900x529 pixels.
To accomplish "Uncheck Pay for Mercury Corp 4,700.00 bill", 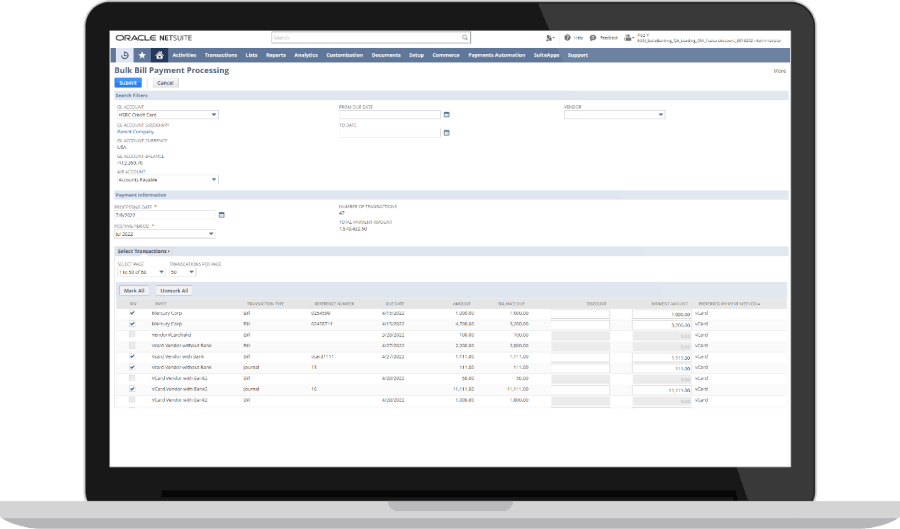I will (x=132, y=324).
